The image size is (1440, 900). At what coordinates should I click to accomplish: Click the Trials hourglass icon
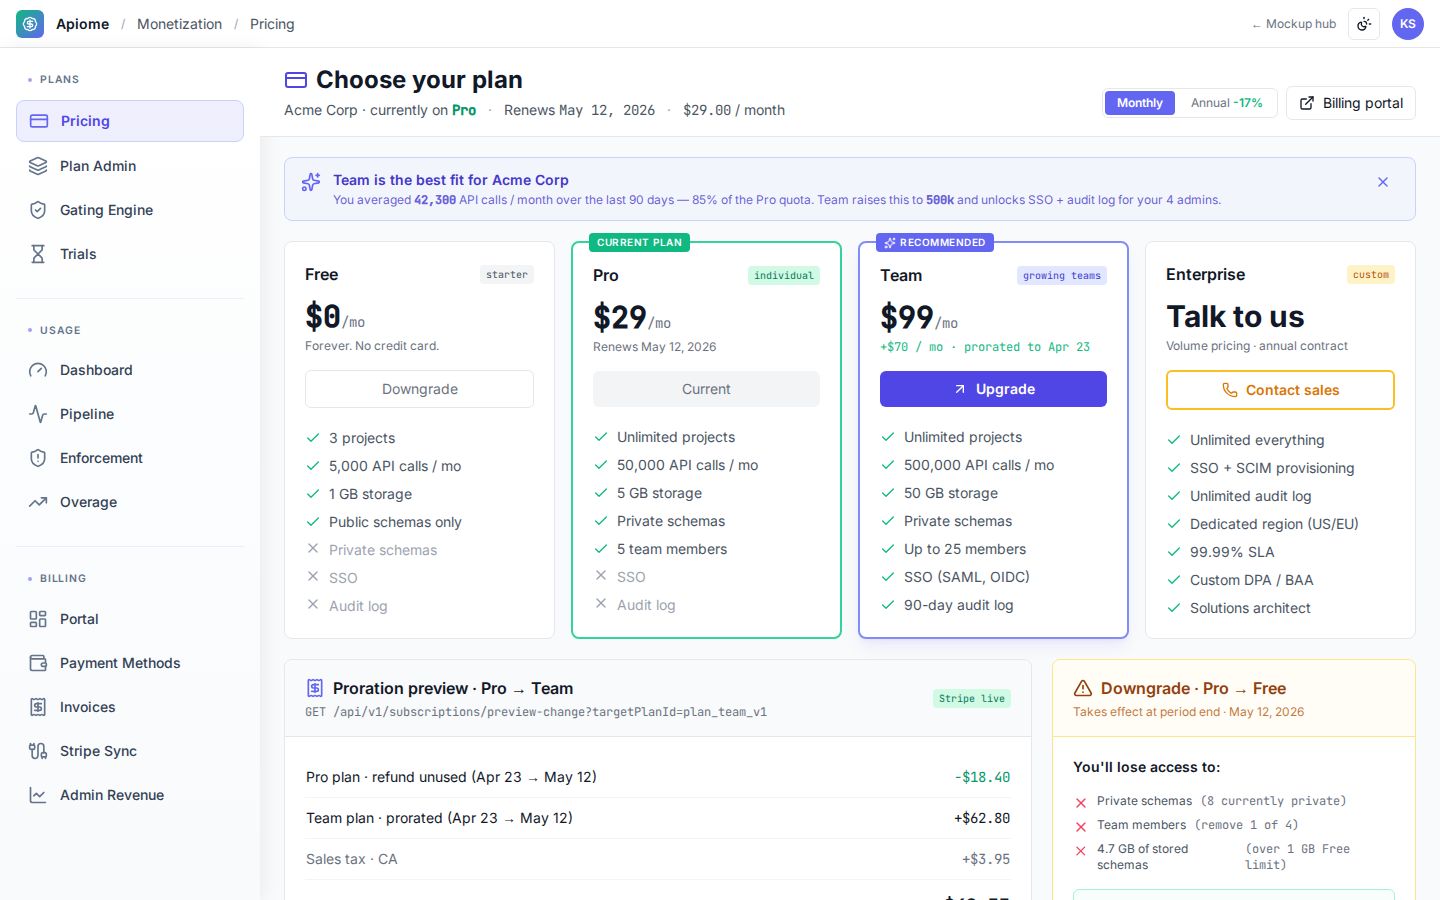(x=38, y=254)
